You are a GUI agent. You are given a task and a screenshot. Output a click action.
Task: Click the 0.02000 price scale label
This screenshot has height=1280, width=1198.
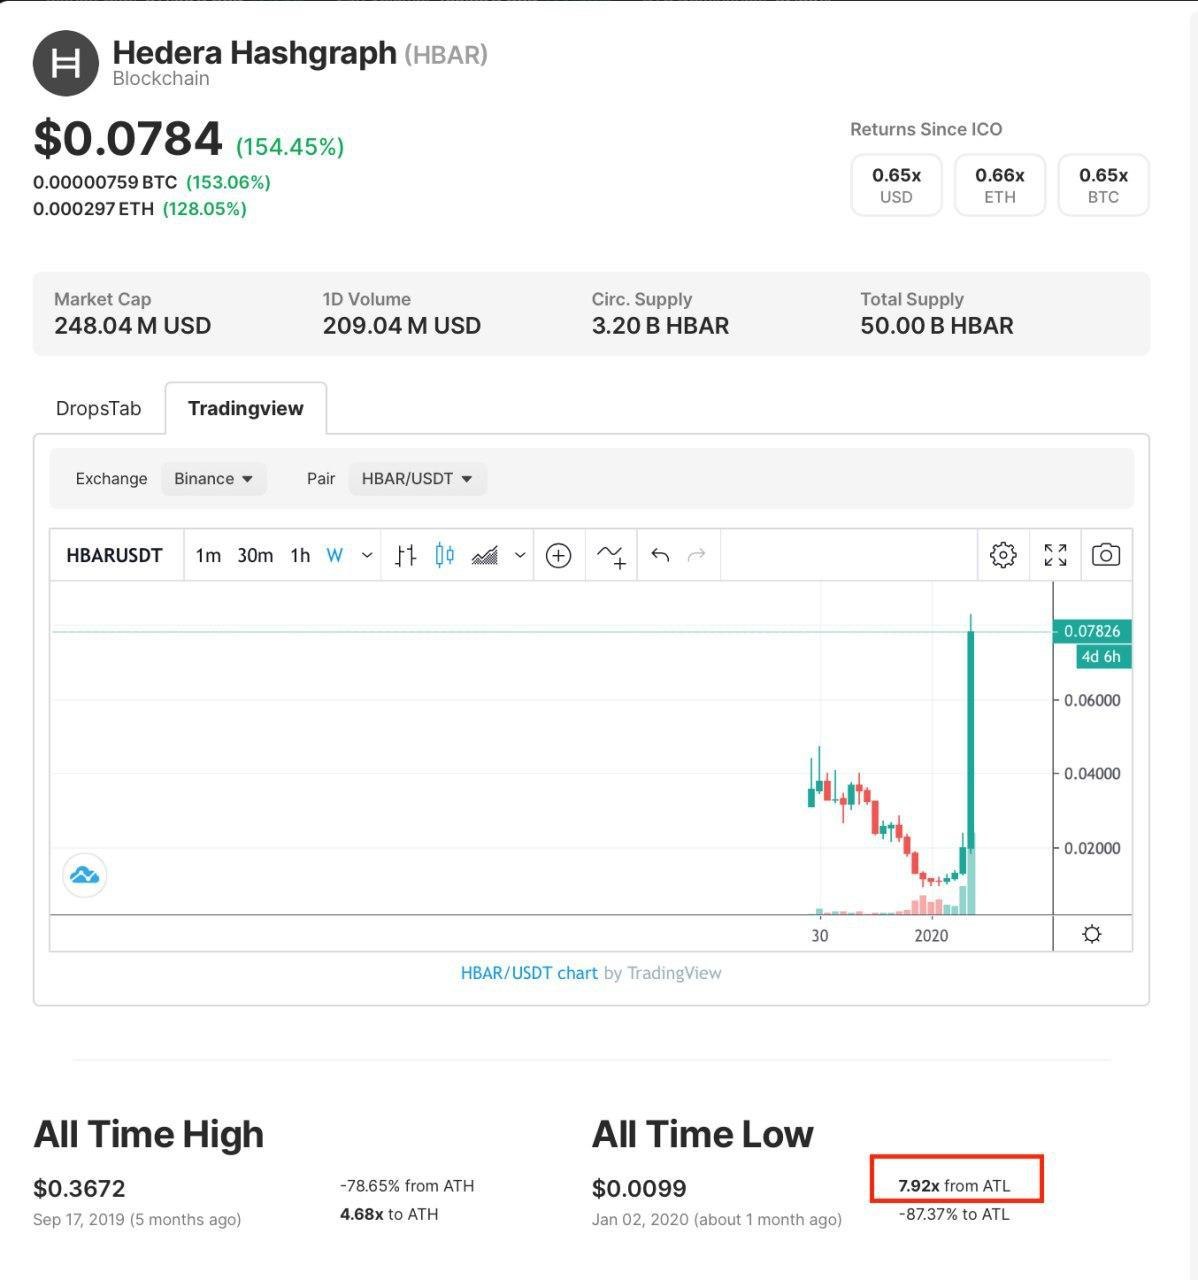point(1092,848)
